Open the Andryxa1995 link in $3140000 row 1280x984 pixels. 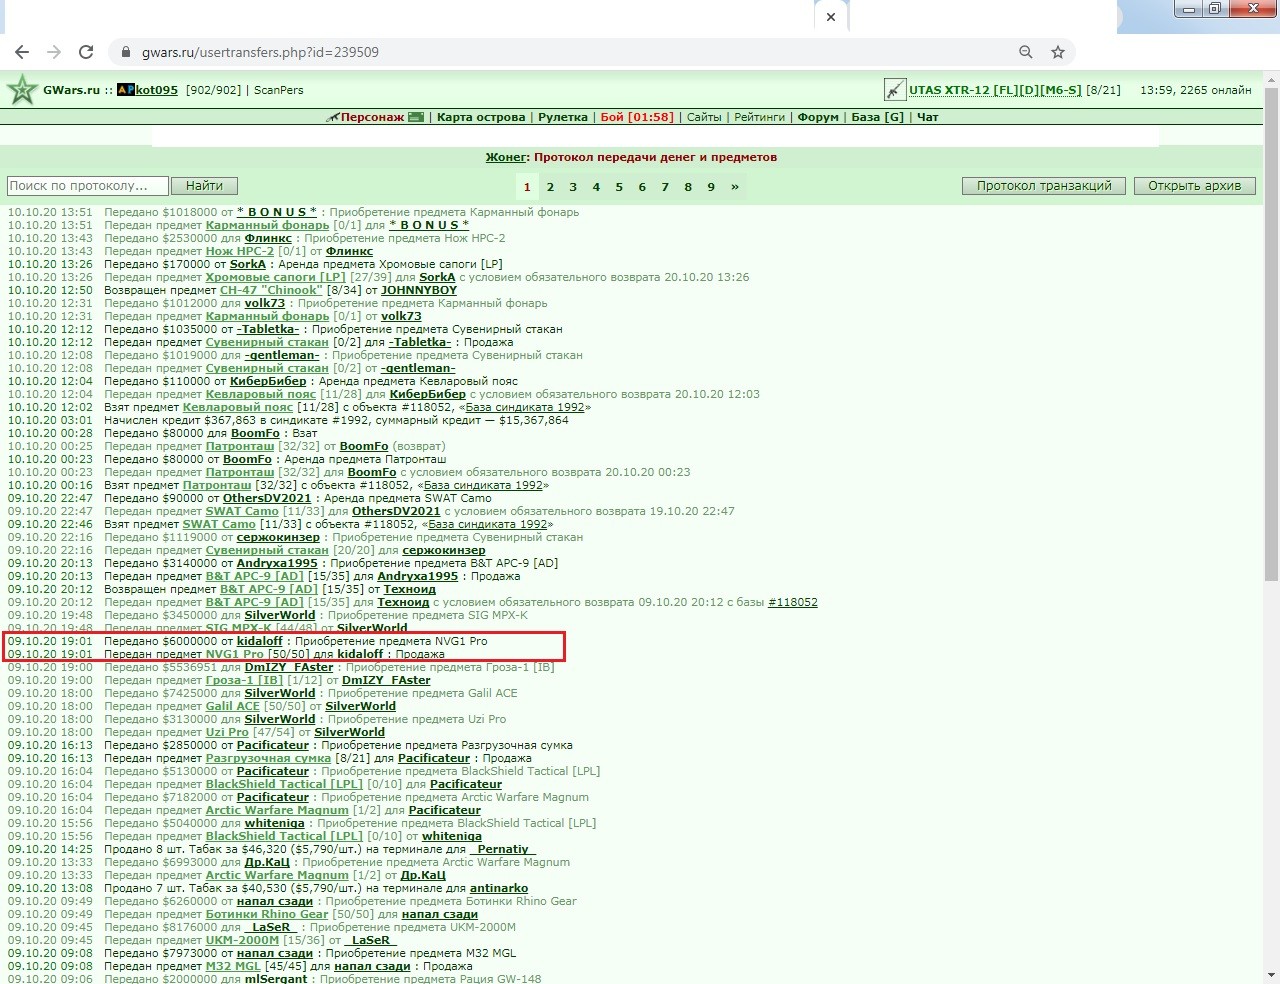pyautogui.click(x=277, y=563)
